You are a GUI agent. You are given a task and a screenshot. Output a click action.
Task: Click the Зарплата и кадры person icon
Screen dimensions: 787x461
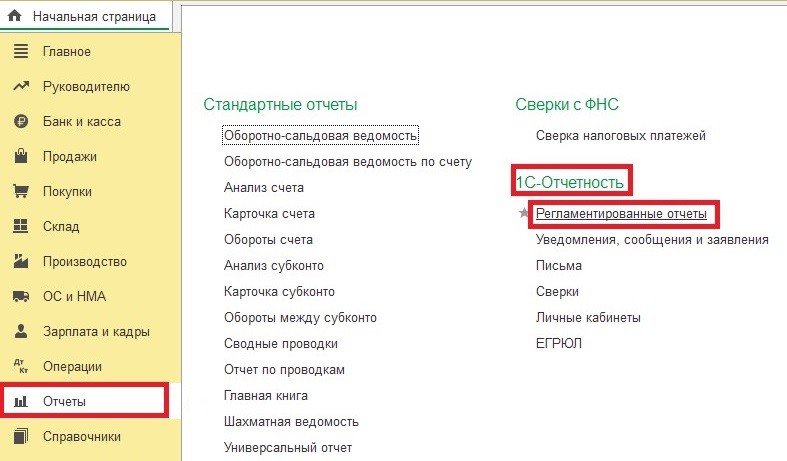coord(21,331)
